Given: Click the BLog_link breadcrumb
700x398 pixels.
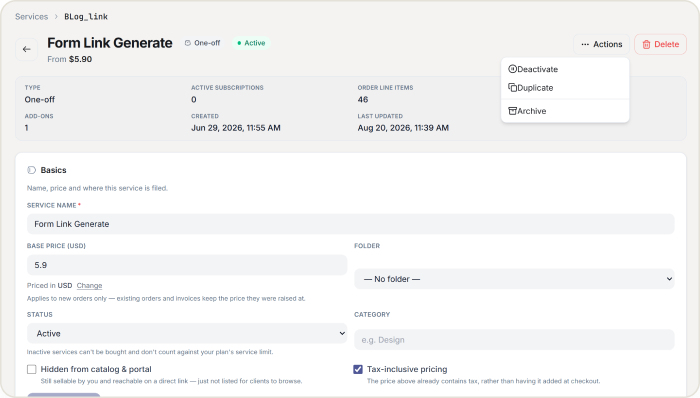Looking at the screenshot, I should pos(86,17).
